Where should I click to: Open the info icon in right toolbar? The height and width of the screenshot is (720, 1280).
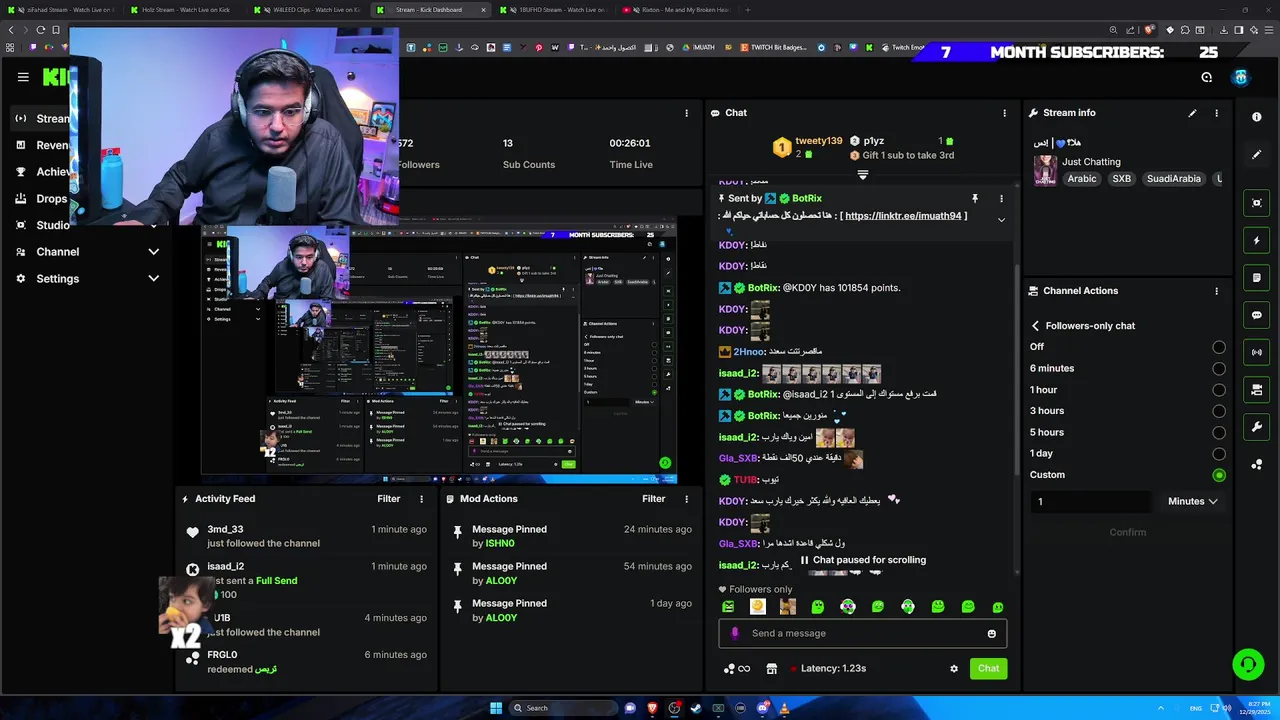click(x=1257, y=117)
